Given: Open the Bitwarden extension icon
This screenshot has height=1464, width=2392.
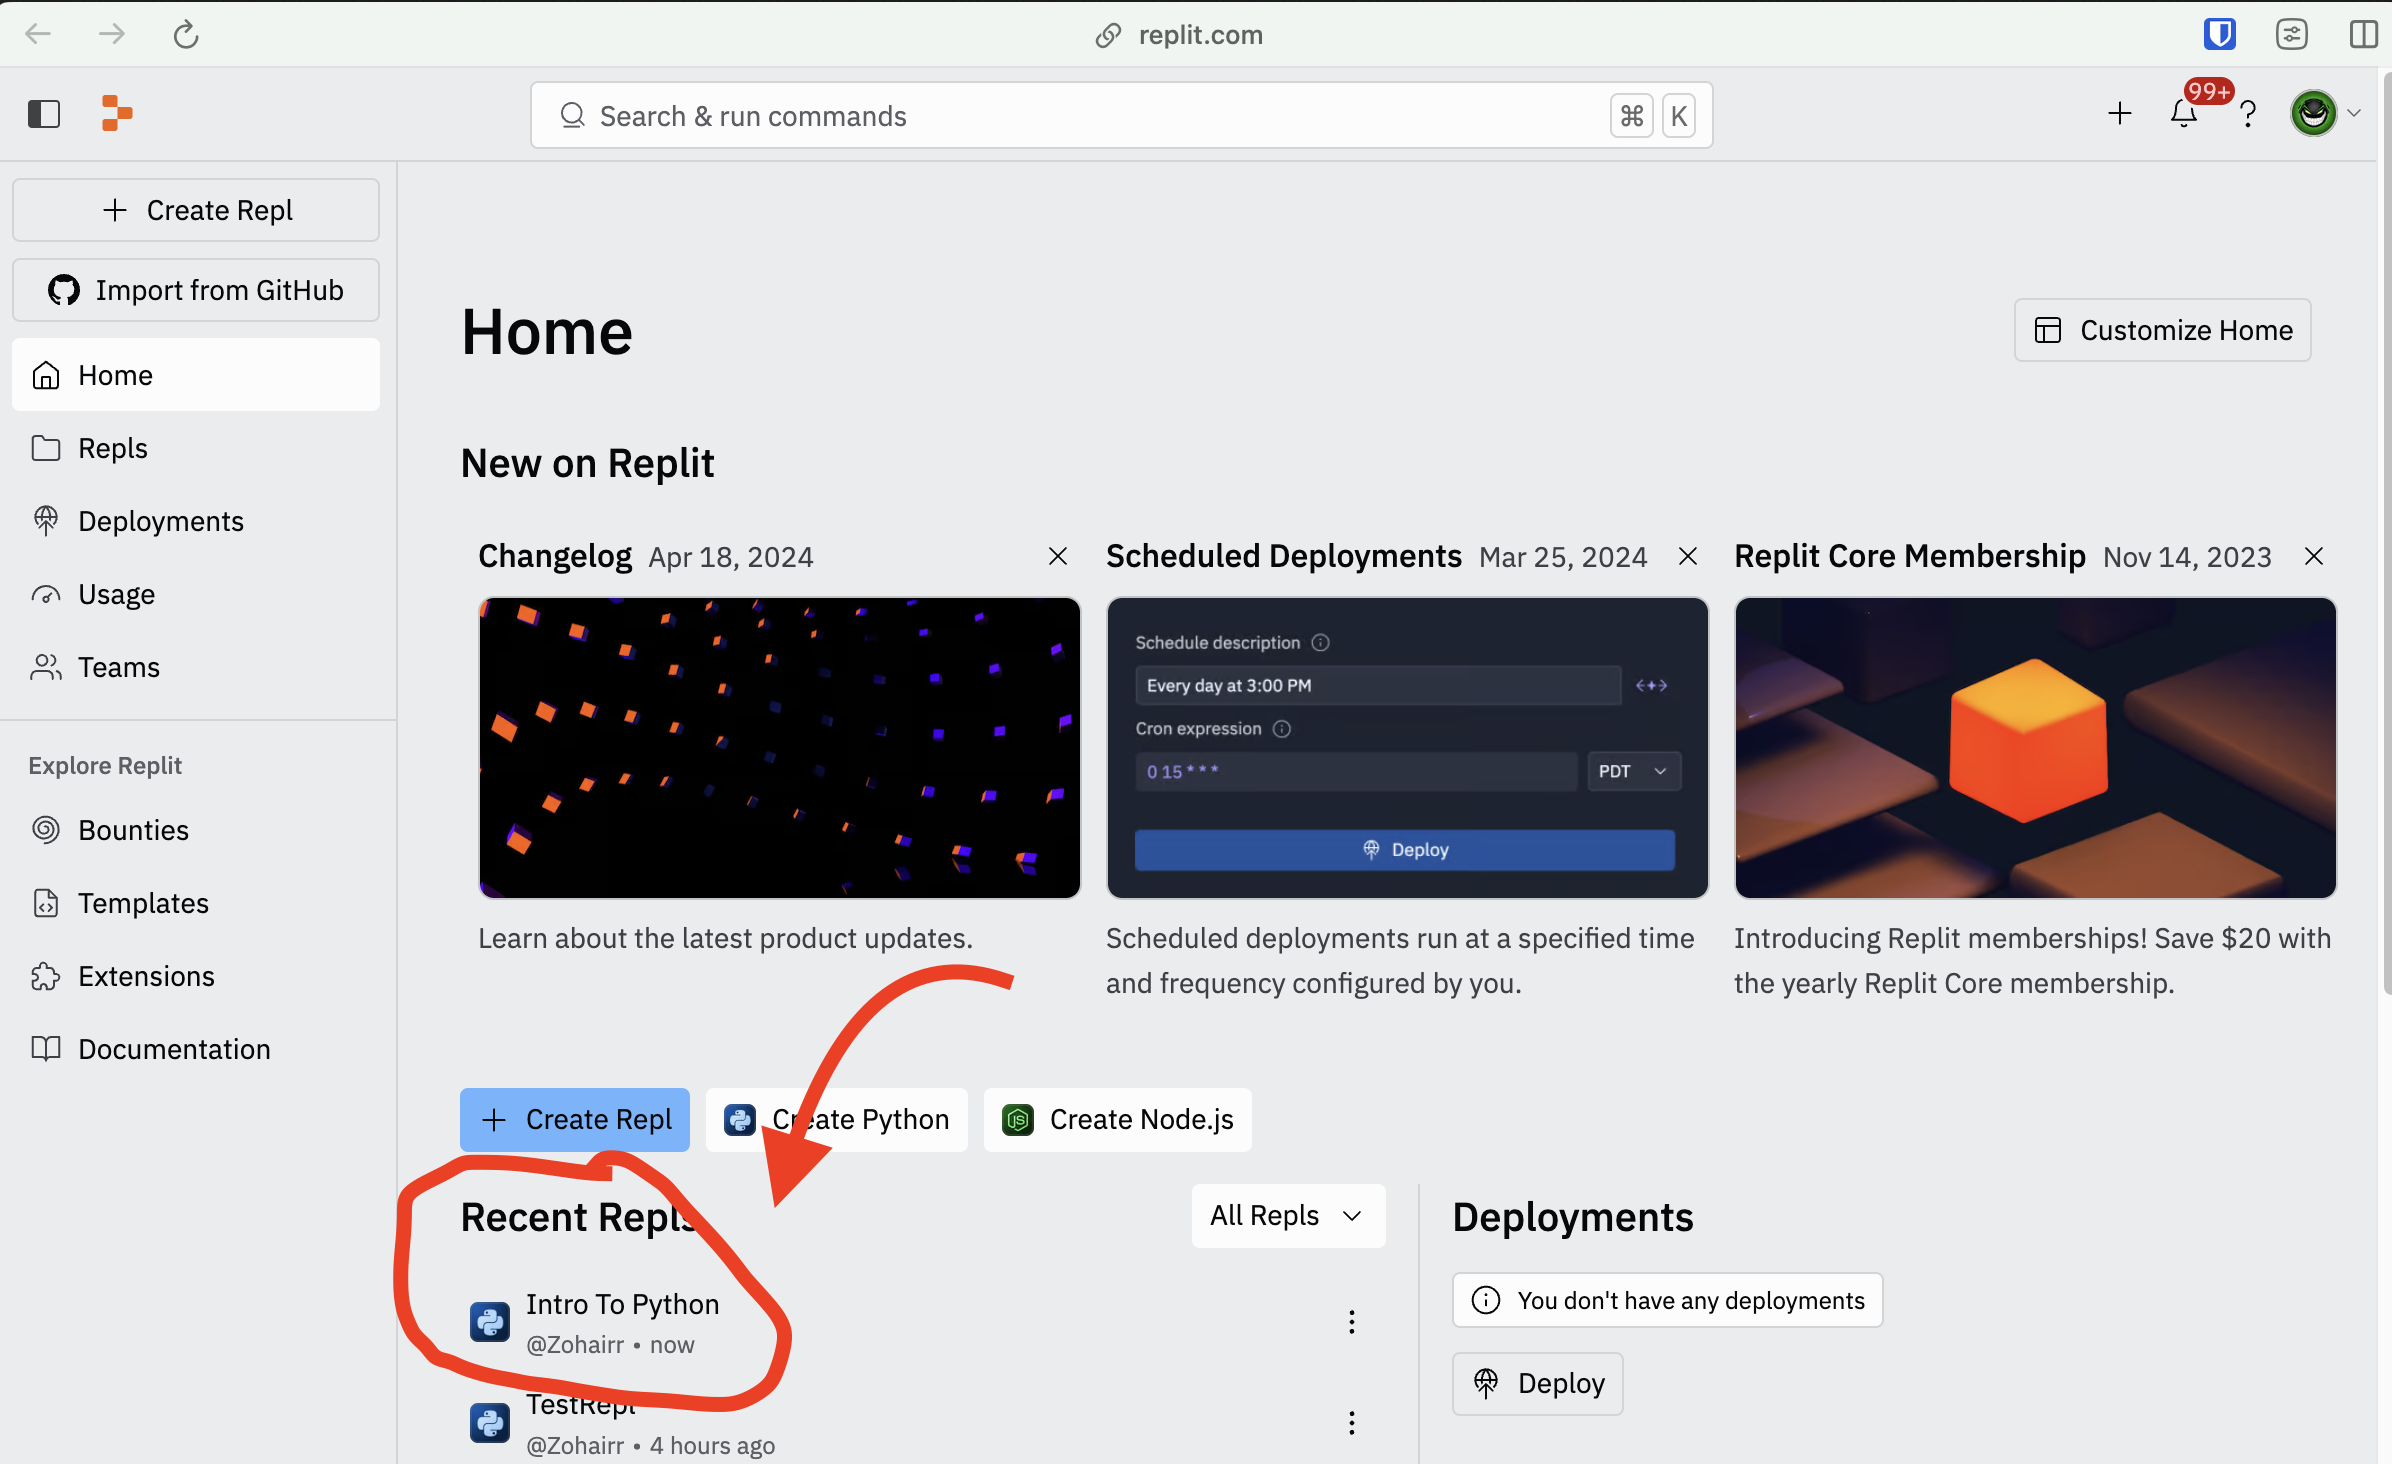Looking at the screenshot, I should click(x=2219, y=34).
